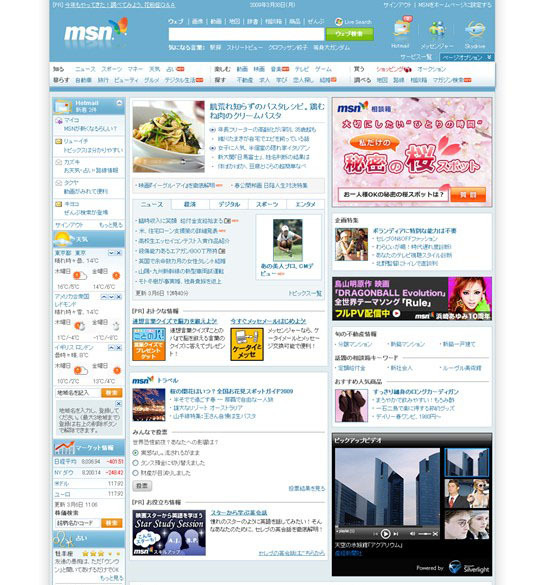
Task: Open the mail envelope for キヨコ
Action: coord(59,204)
